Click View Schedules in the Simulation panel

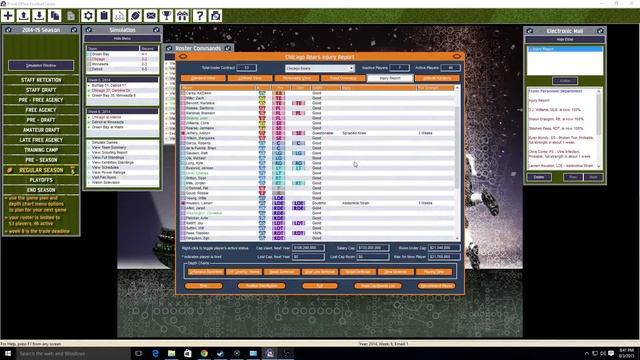coord(105,167)
